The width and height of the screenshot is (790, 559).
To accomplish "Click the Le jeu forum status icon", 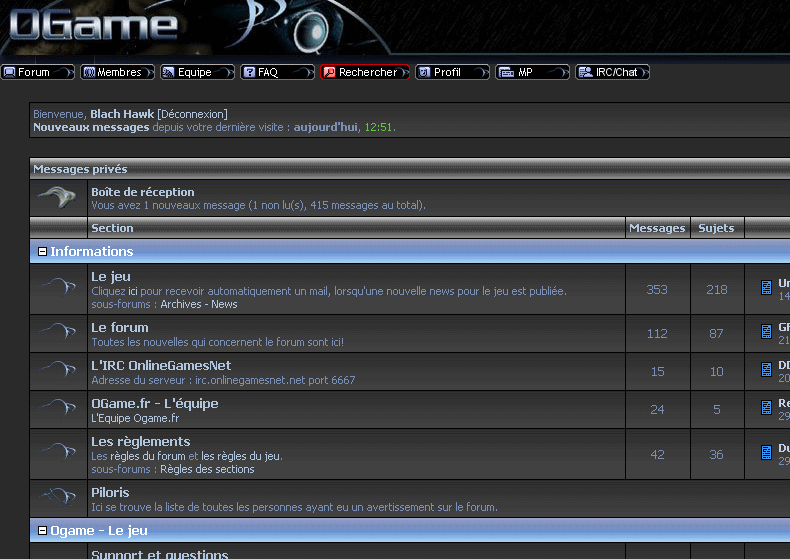I will pyautogui.click(x=58, y=287).
